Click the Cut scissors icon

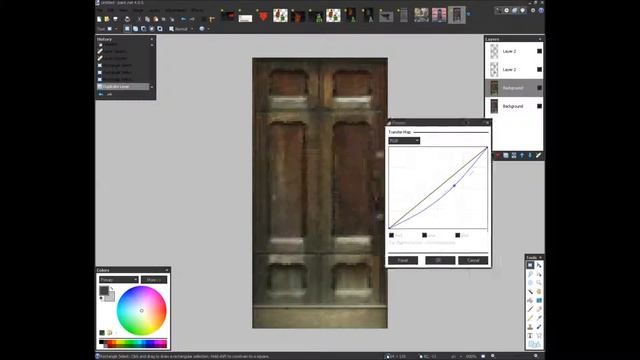point(139,19)
